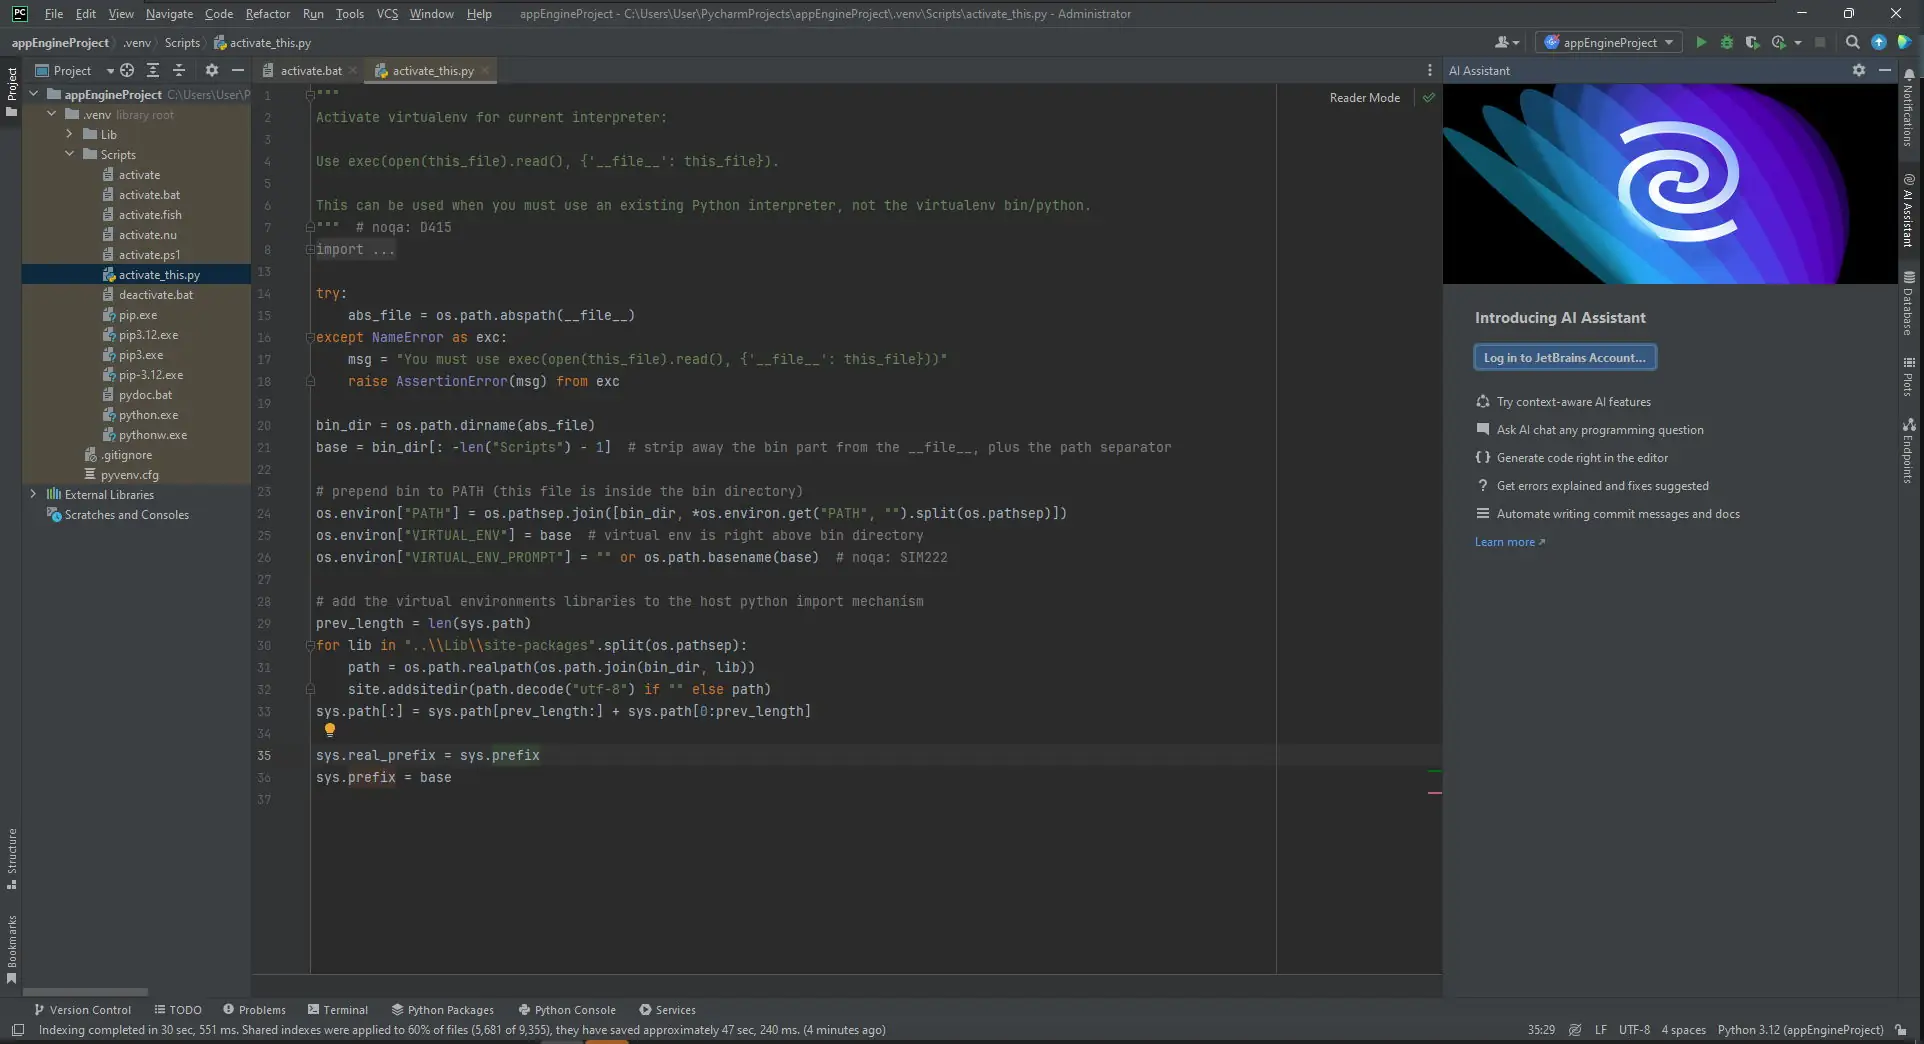
Task: Toggle the Notifications tool window stripe
Action: [x=1909, y=110]
